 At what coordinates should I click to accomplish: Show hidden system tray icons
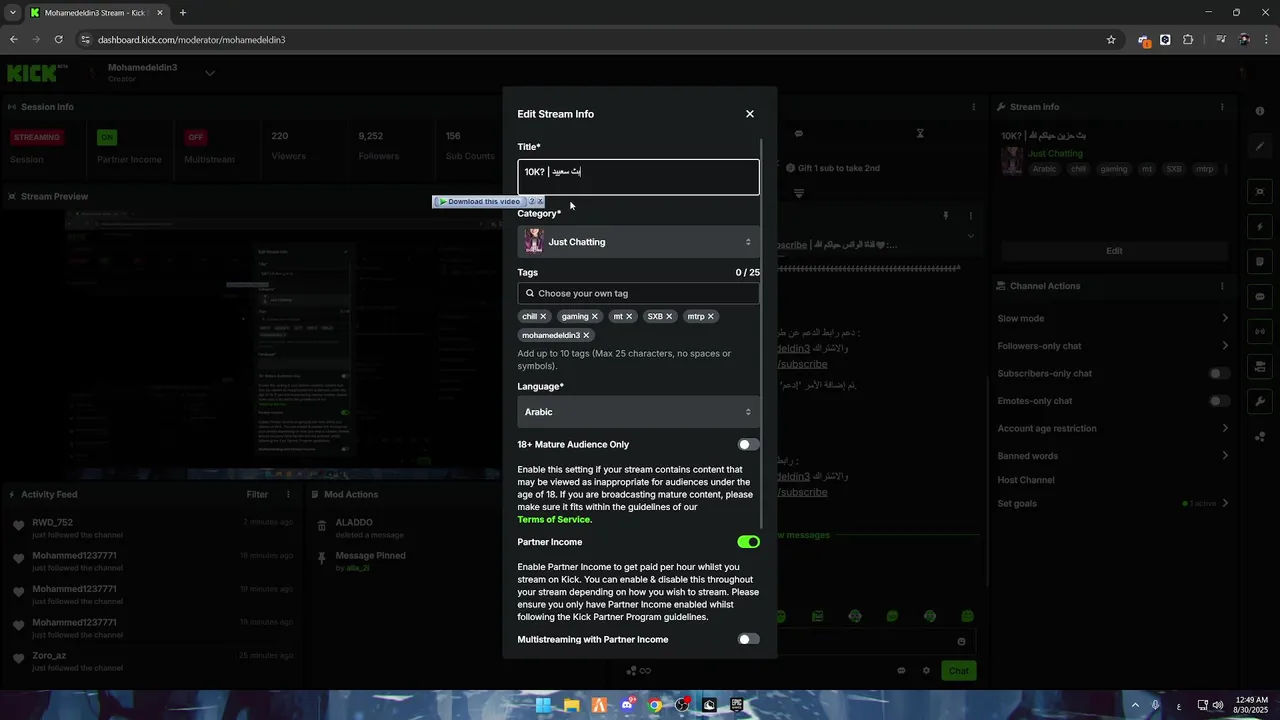1135,705
